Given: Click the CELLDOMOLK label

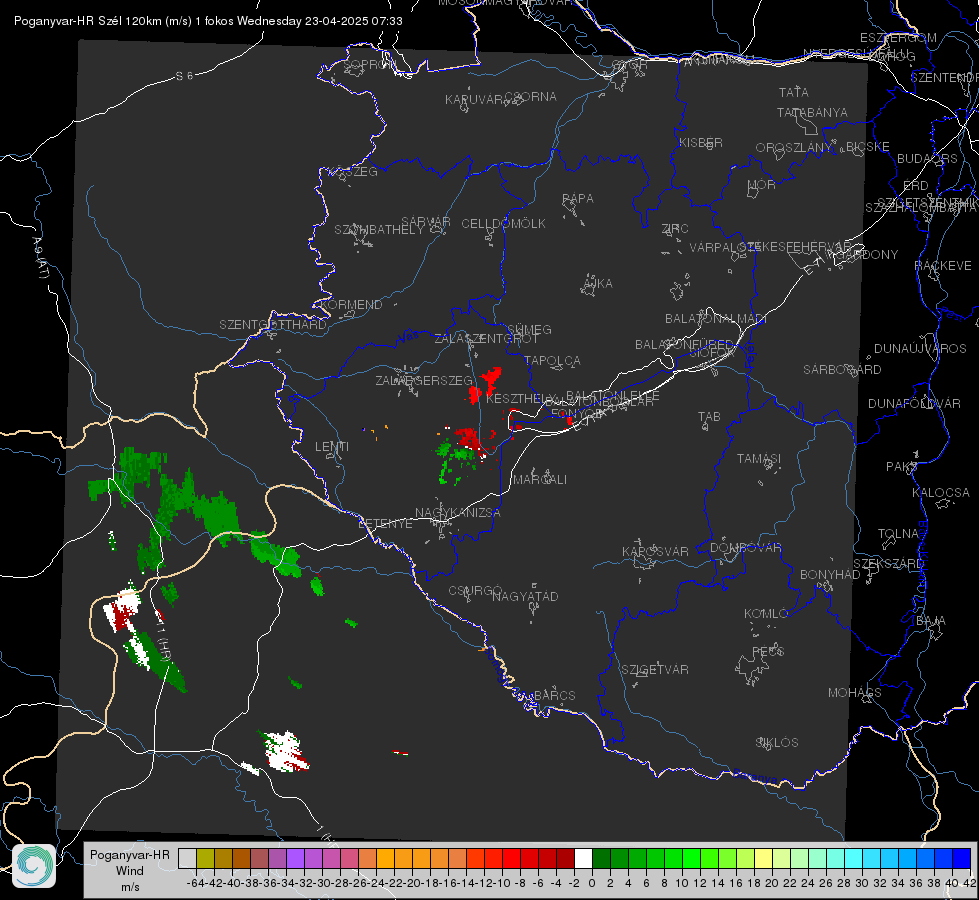Looking at the screenshot, I should (x=503, y=224).
